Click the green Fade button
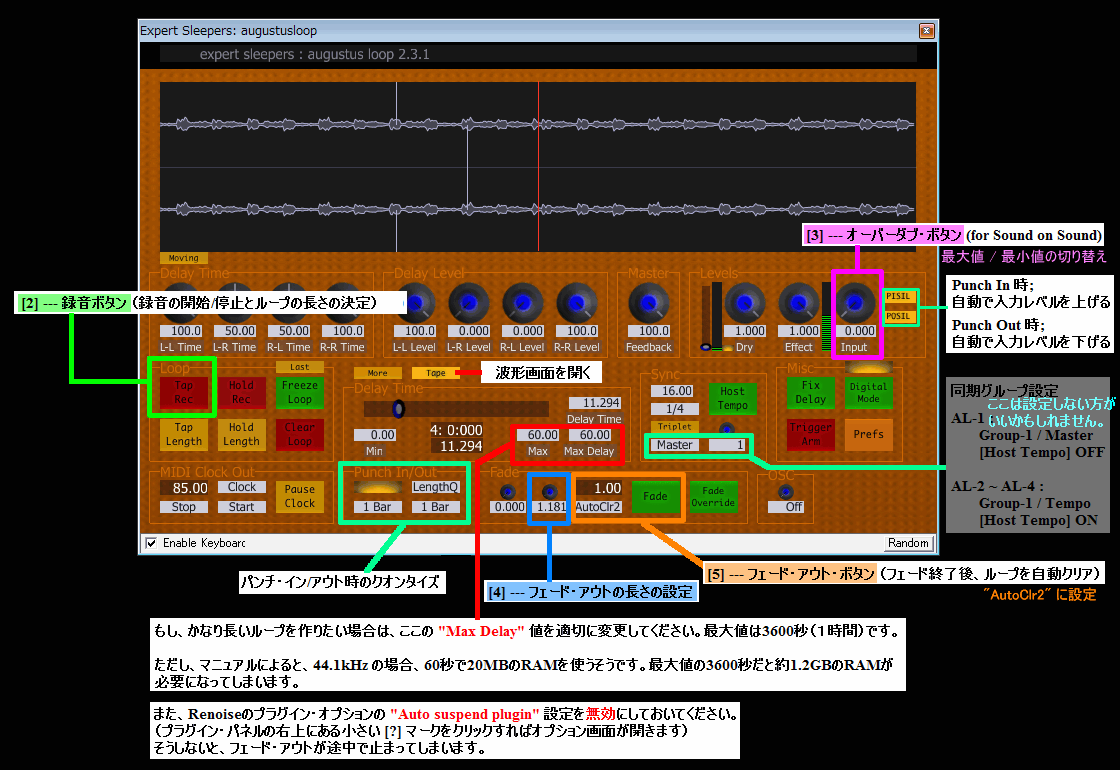Screen dimensions: 1120x770 click(x=655, y=496)
